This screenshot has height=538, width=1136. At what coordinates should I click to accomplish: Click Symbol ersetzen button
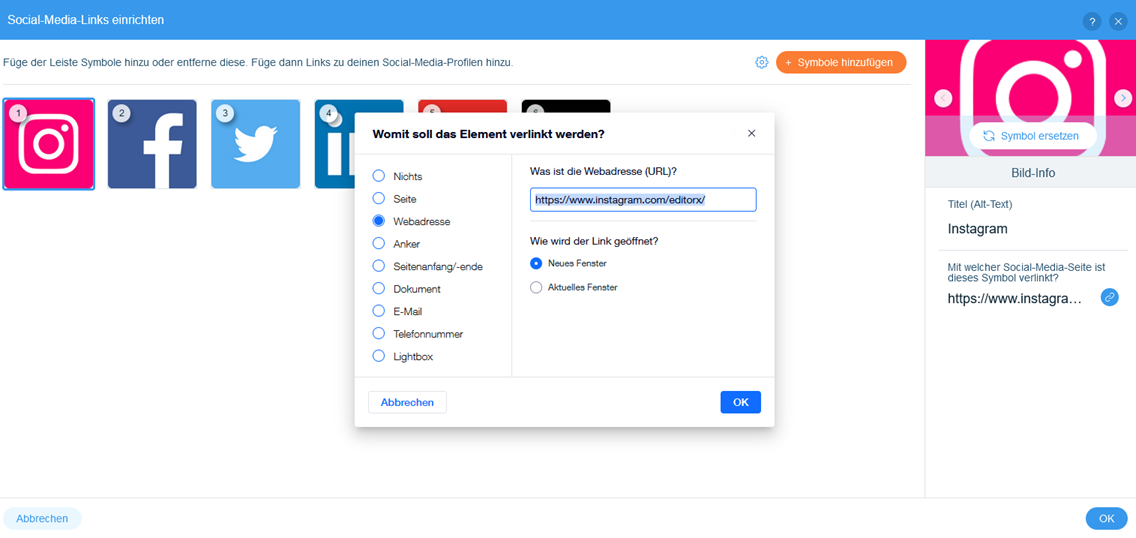click(1032, 135)
